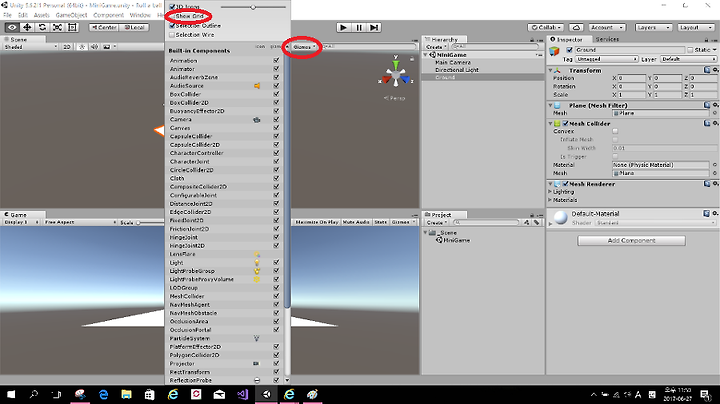Toggle Mesh Collider Convex checkbox
Viewport: 720px width, 404px height.
point(615,131)
